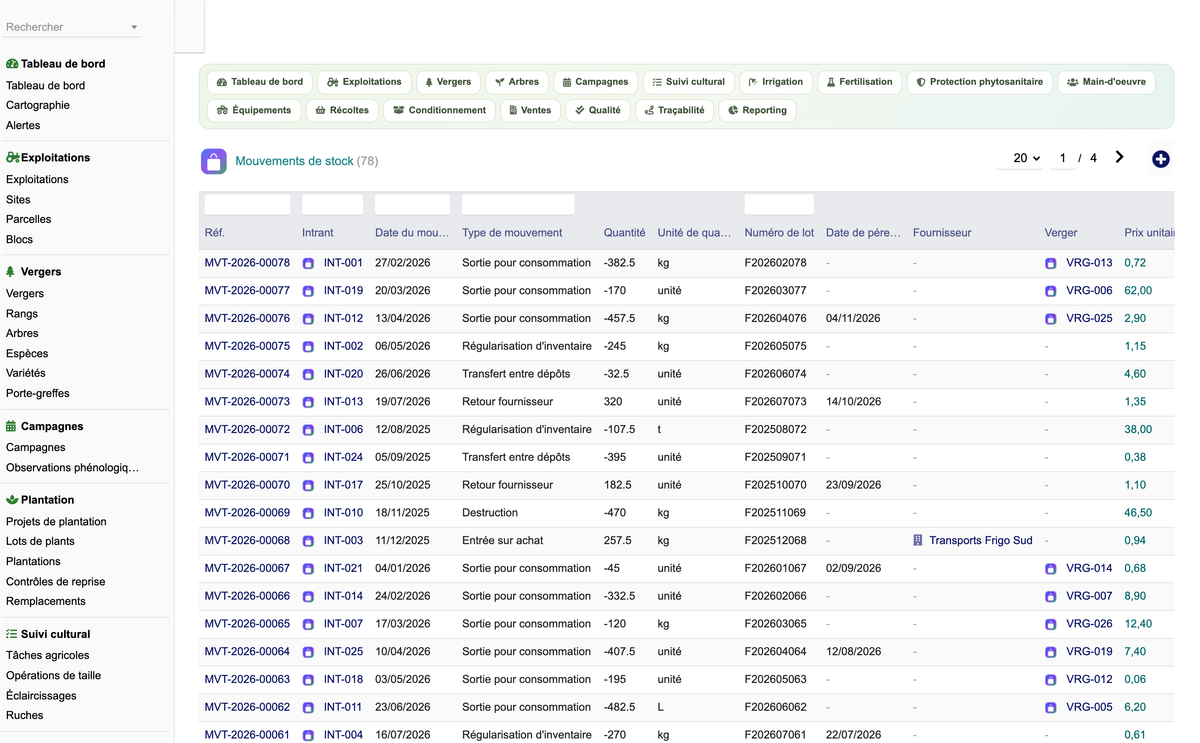Open the Conditionnement tab
1200x743 pixels.
[440, 110]
